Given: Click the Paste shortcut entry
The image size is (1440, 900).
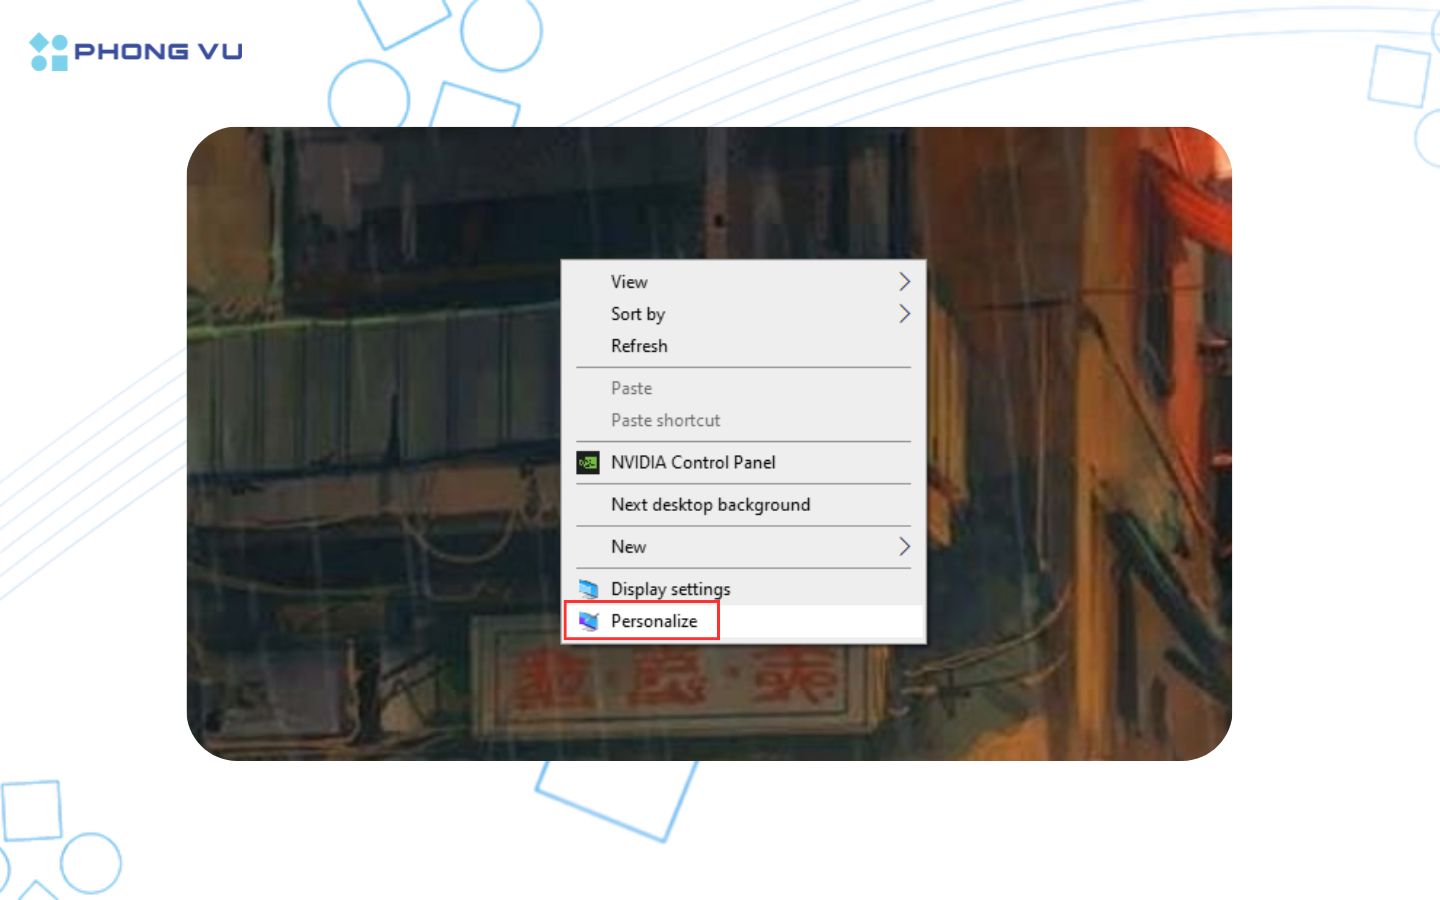Looking at the screenshot, I should (x=665, y=420).
